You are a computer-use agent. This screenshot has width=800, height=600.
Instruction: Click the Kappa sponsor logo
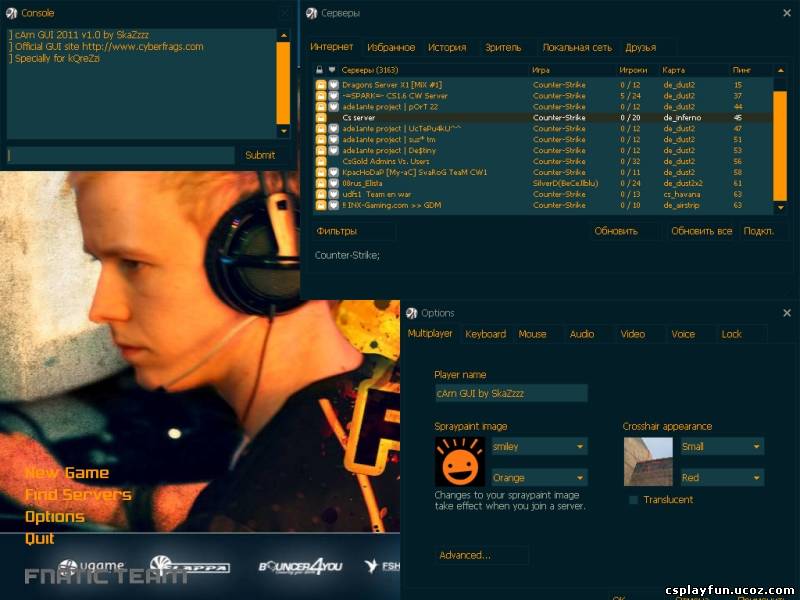pos(190,566)
